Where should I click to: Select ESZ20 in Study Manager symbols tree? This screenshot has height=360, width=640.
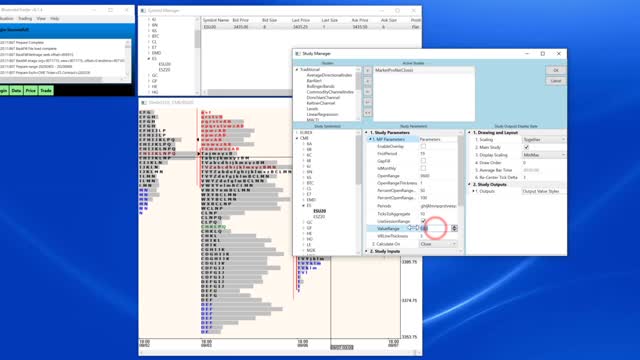click(319, 217)
